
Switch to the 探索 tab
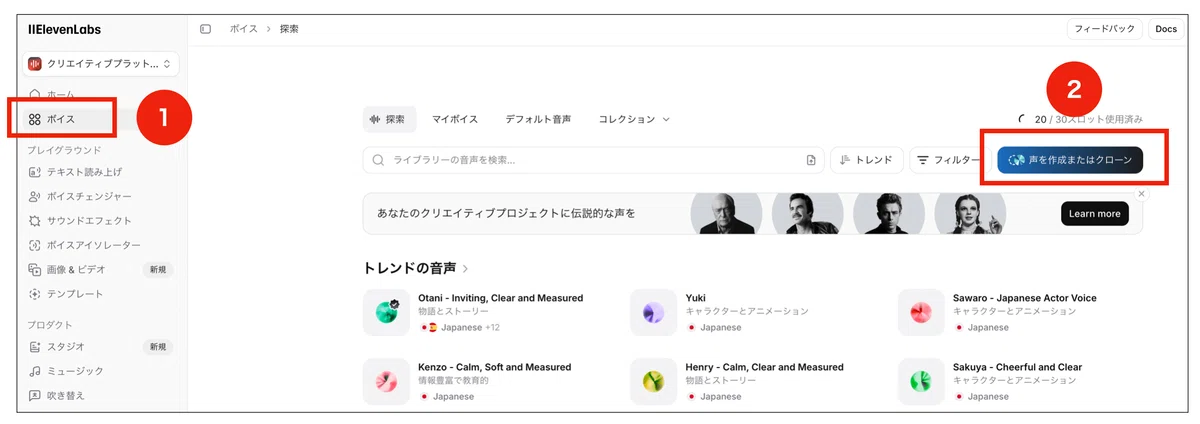388,119
